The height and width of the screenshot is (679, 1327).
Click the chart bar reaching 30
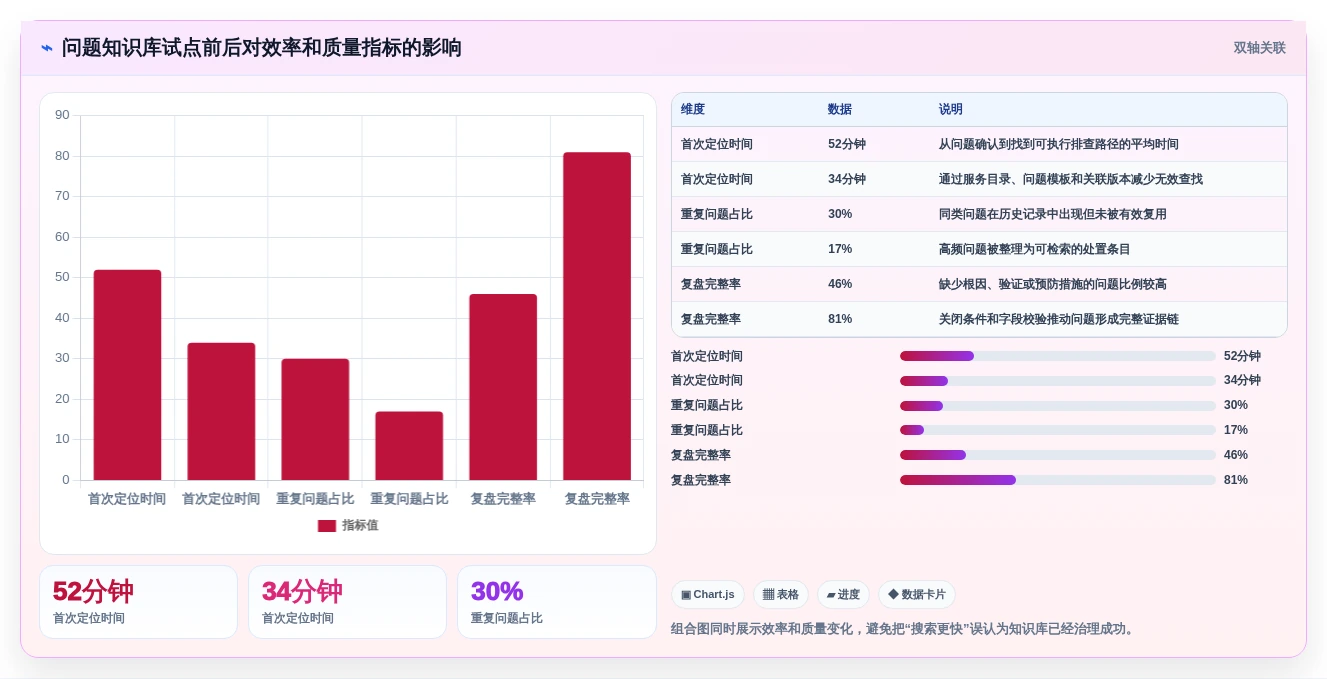[315, 419]
